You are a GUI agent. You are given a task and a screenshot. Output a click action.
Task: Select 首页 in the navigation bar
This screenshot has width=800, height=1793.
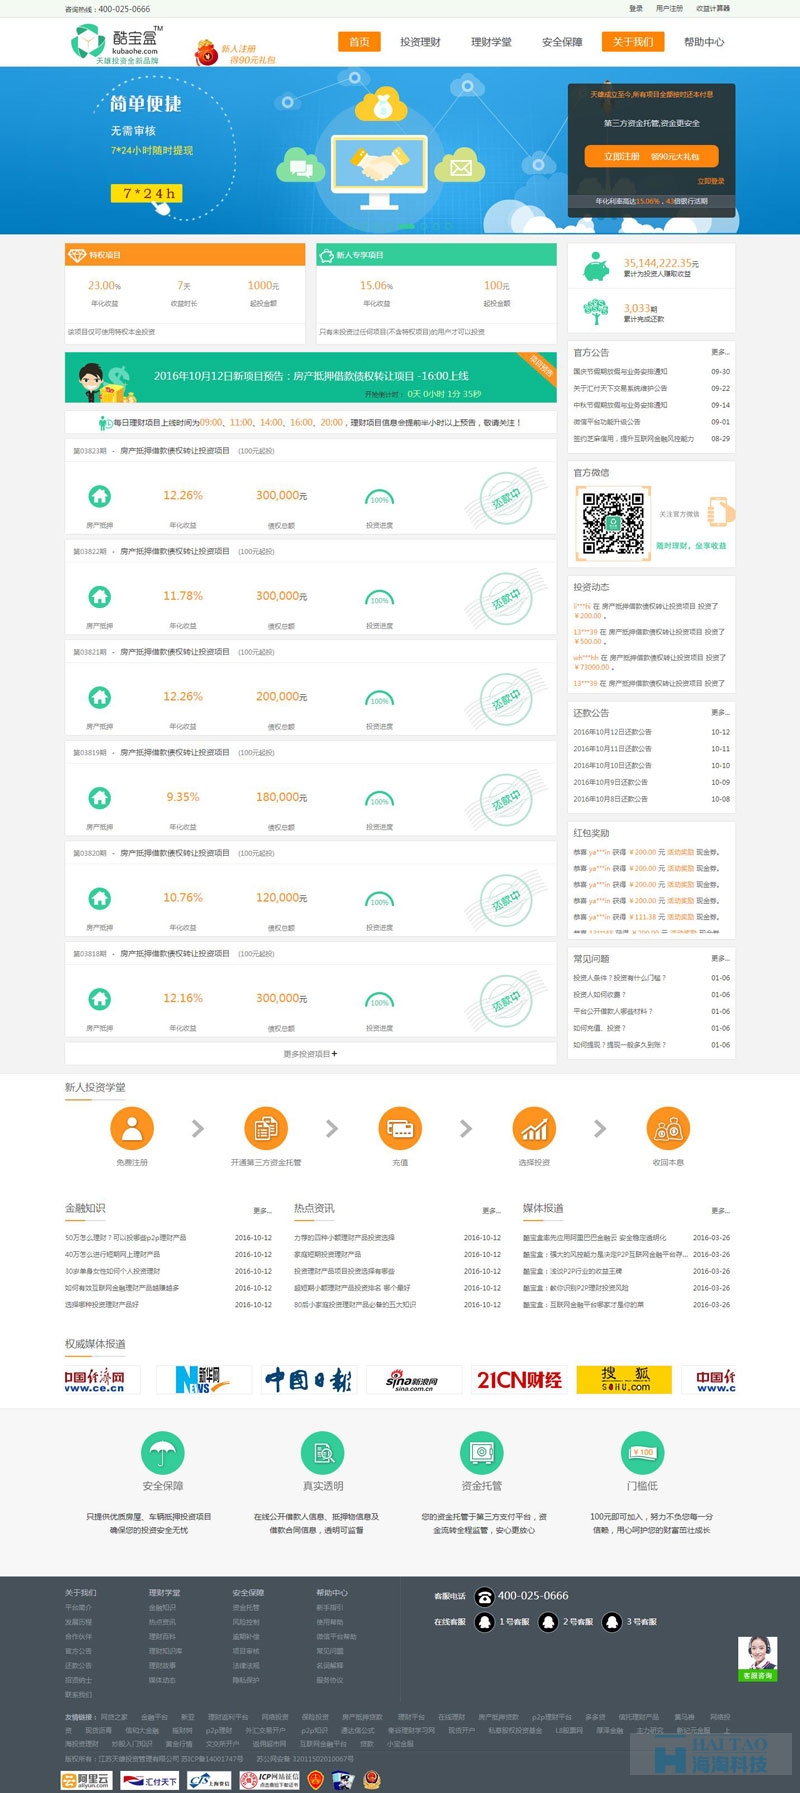click(359, 42)
